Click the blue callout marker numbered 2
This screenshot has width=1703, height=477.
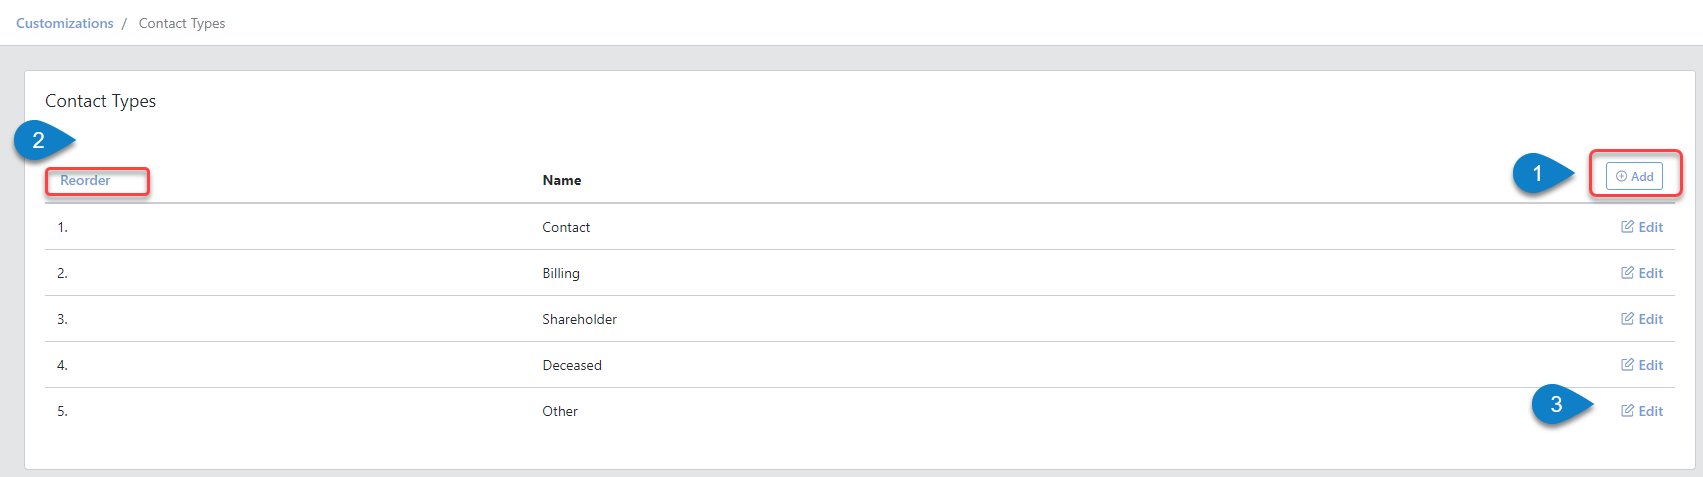(39, 140)
